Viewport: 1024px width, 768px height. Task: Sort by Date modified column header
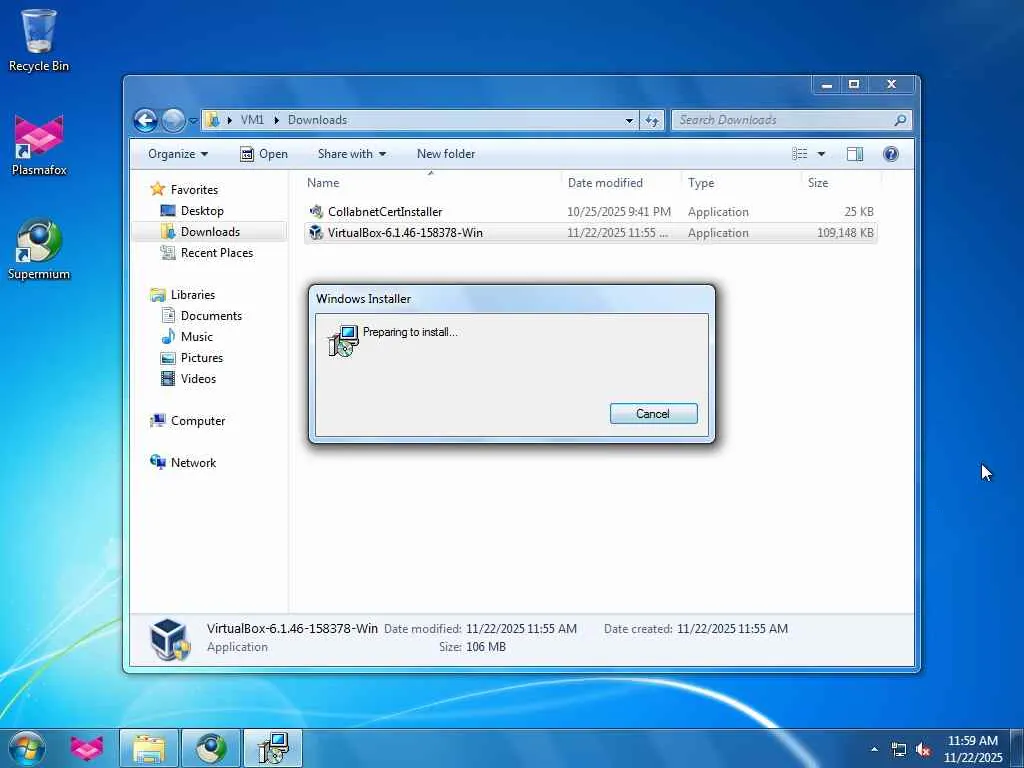[x=620, y=183]
